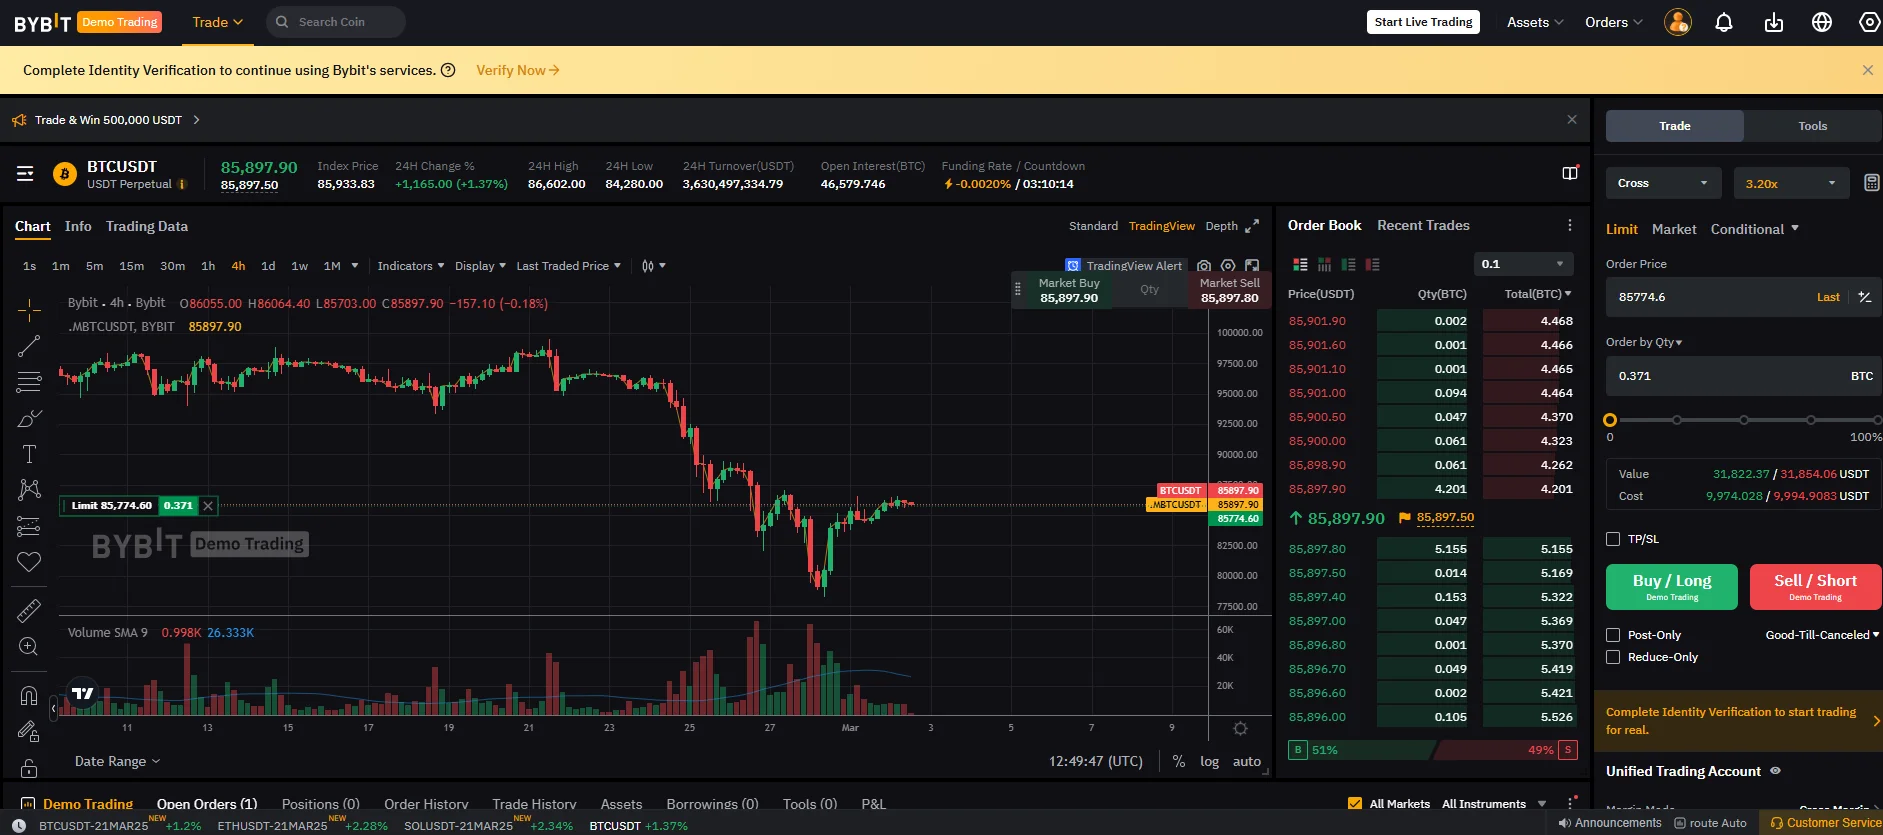This screenshot has width=1883, height=835.
Task: Switch order book to horizontal depth view
Action: coord(1324,264)
